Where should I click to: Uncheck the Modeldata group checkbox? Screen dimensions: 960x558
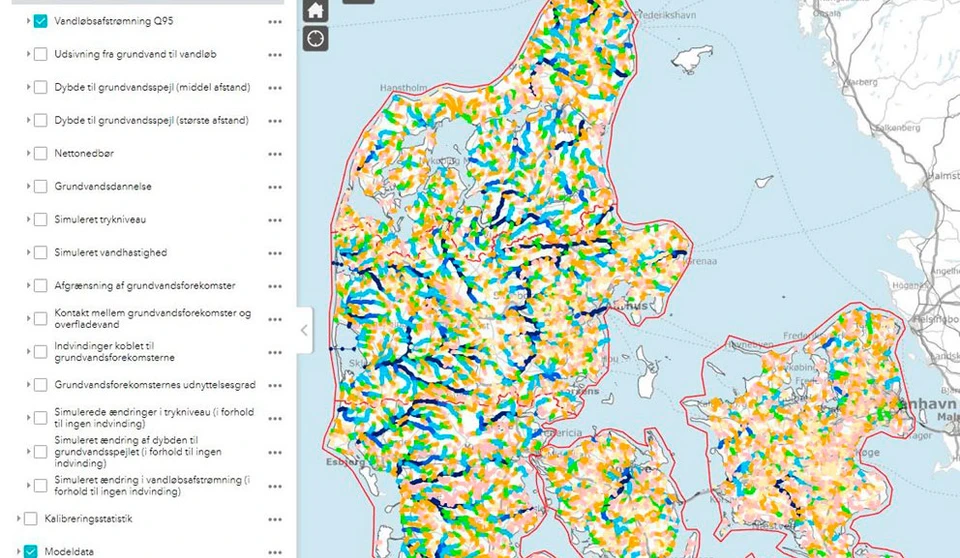31,551
